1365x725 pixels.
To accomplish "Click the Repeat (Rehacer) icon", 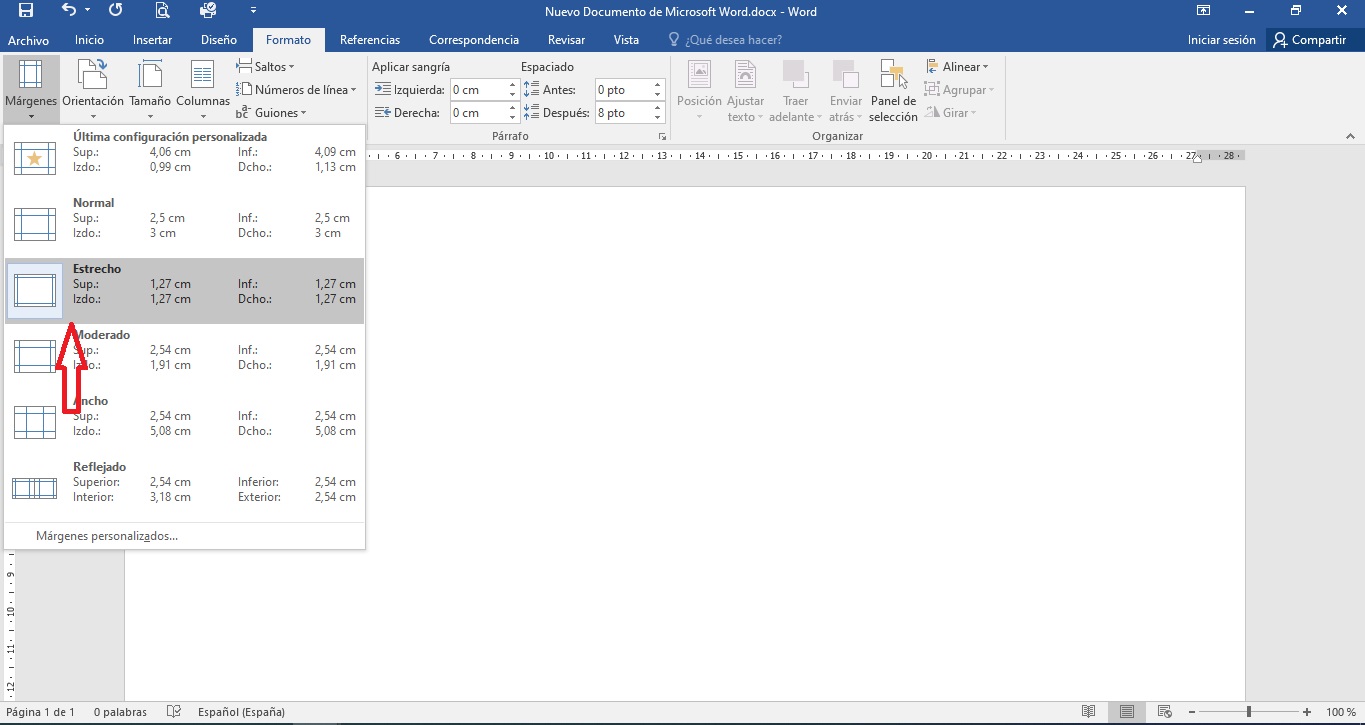I will [x=115, y=11].
